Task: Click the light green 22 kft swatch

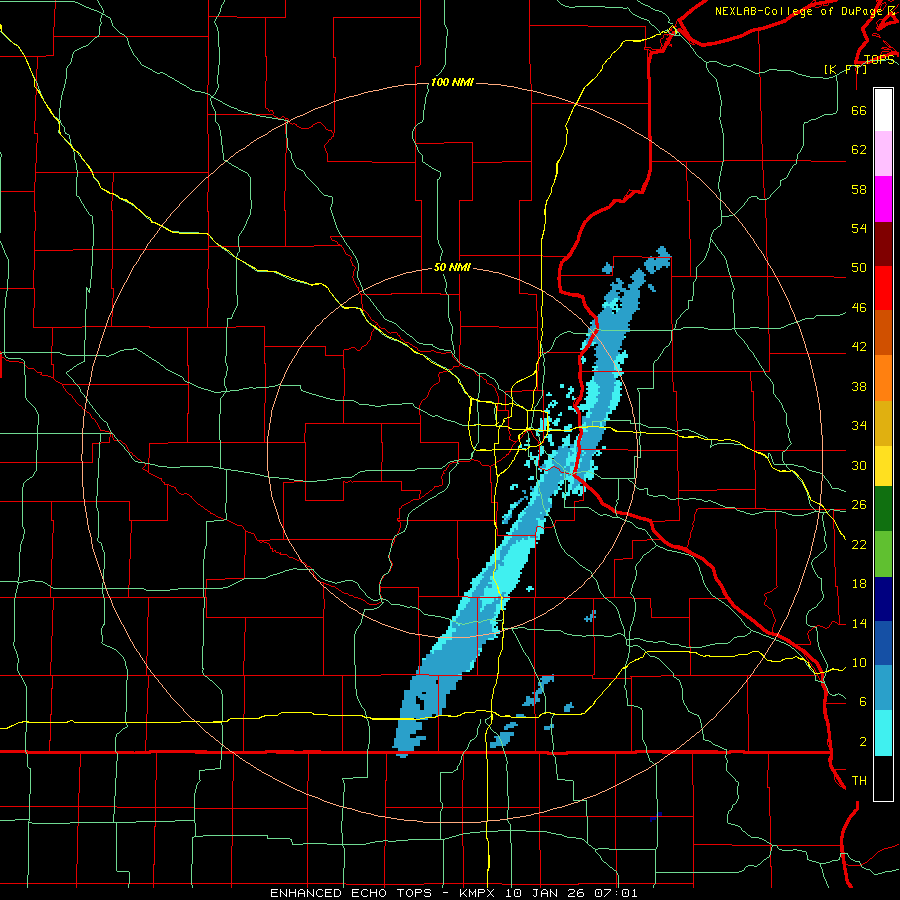Action: point(883,554)
